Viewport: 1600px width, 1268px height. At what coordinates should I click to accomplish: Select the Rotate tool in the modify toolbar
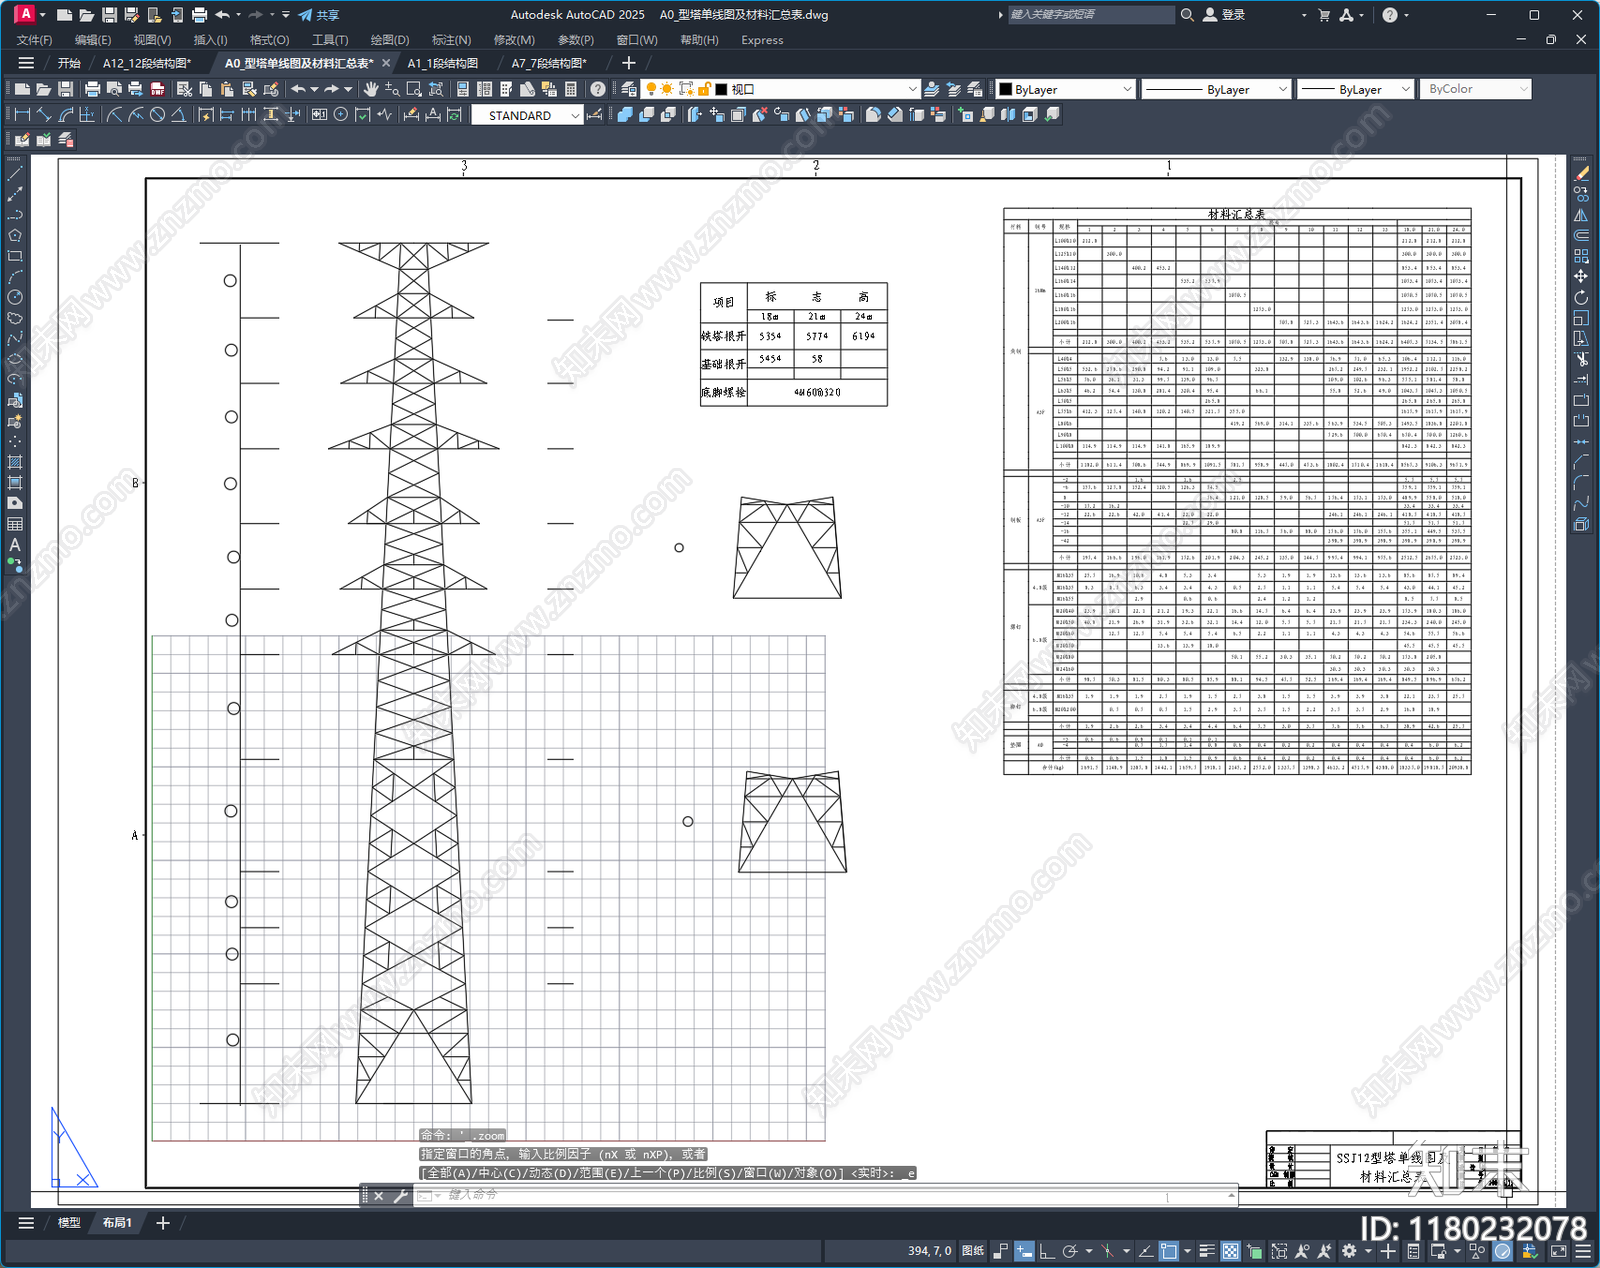[x=1581, y=297]
